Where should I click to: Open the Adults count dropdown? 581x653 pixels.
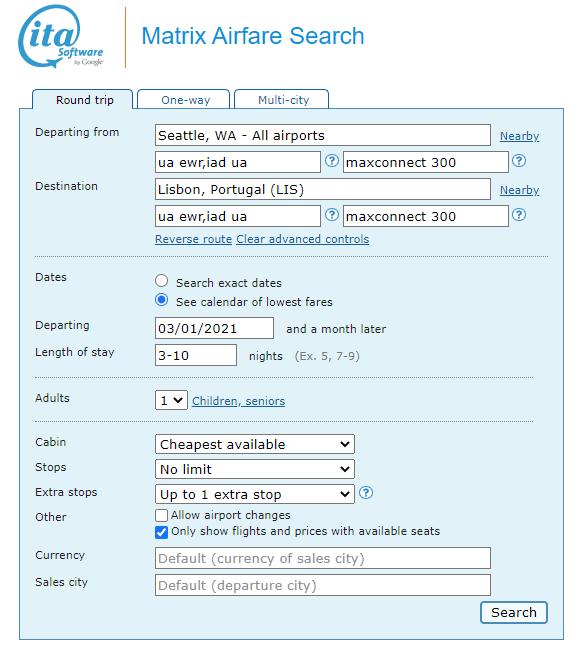(x=171, y=400)
